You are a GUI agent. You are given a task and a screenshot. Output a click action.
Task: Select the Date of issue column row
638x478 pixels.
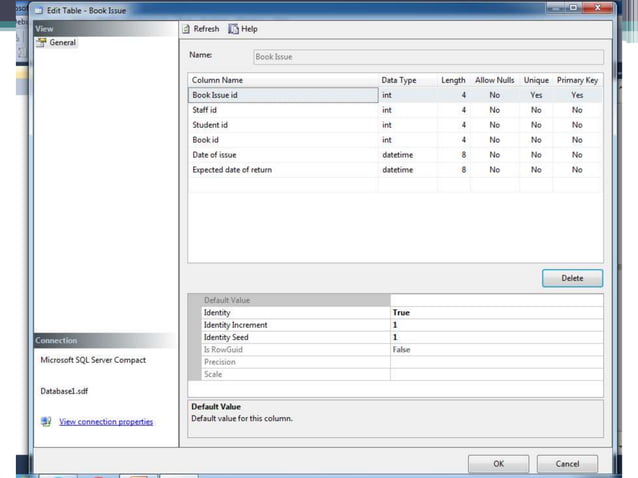point(283,155)
